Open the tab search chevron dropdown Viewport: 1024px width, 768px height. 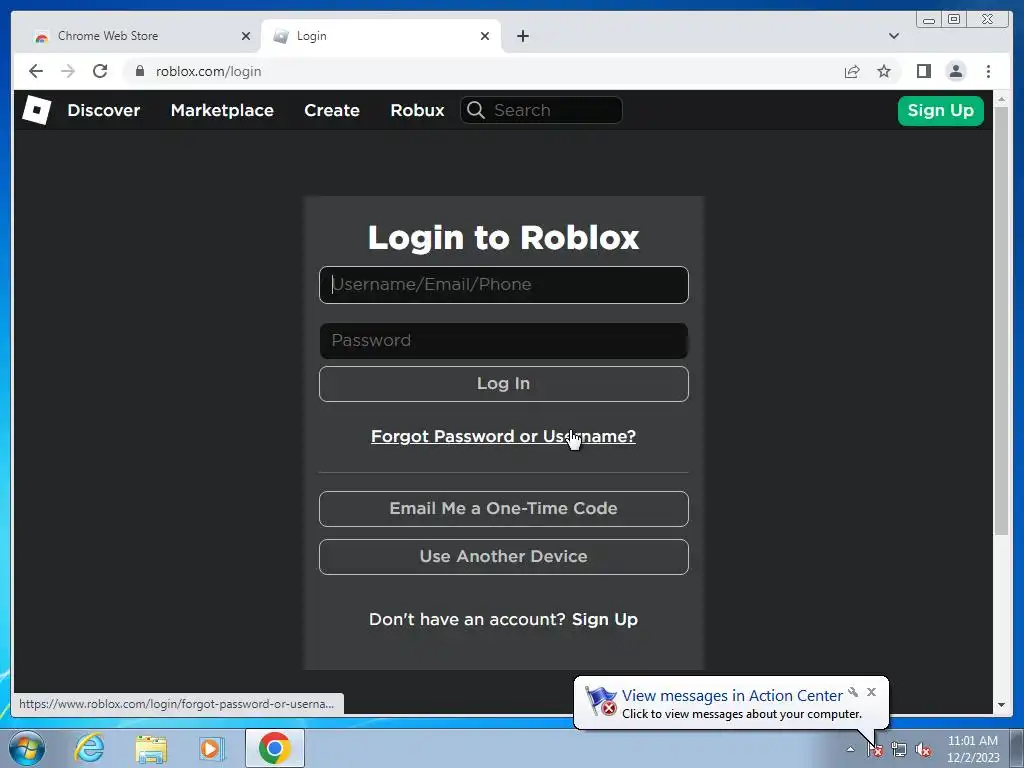point(894,36)
